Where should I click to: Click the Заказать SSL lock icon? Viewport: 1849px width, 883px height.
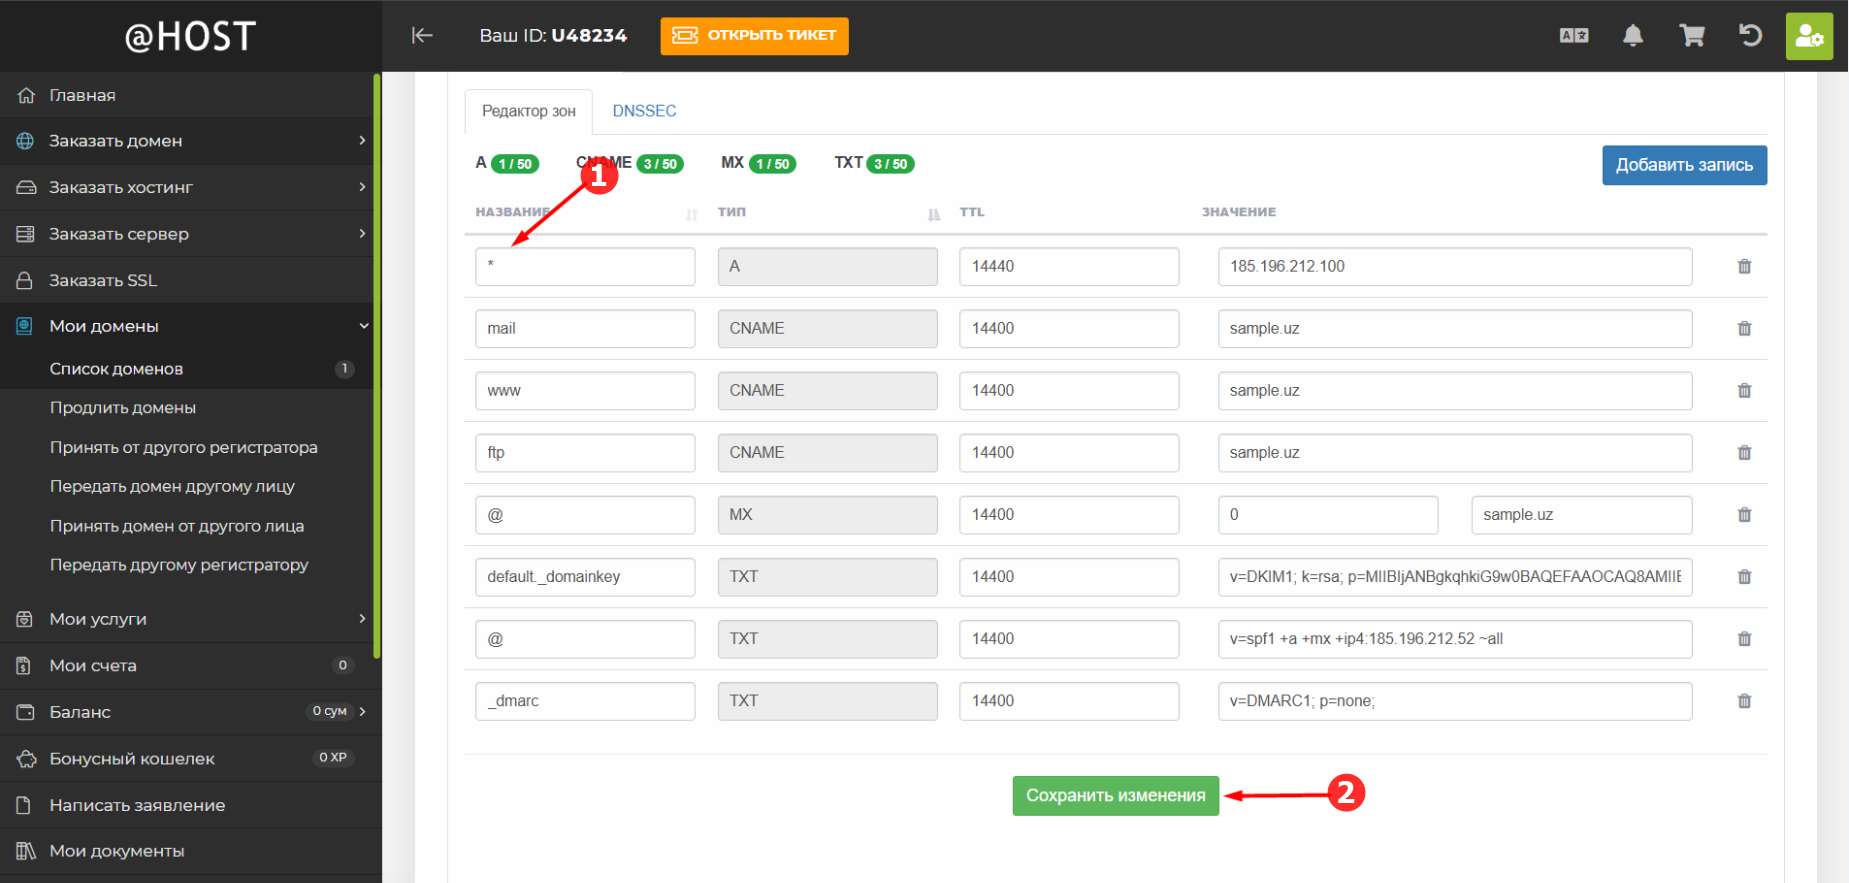pos(26,280)
